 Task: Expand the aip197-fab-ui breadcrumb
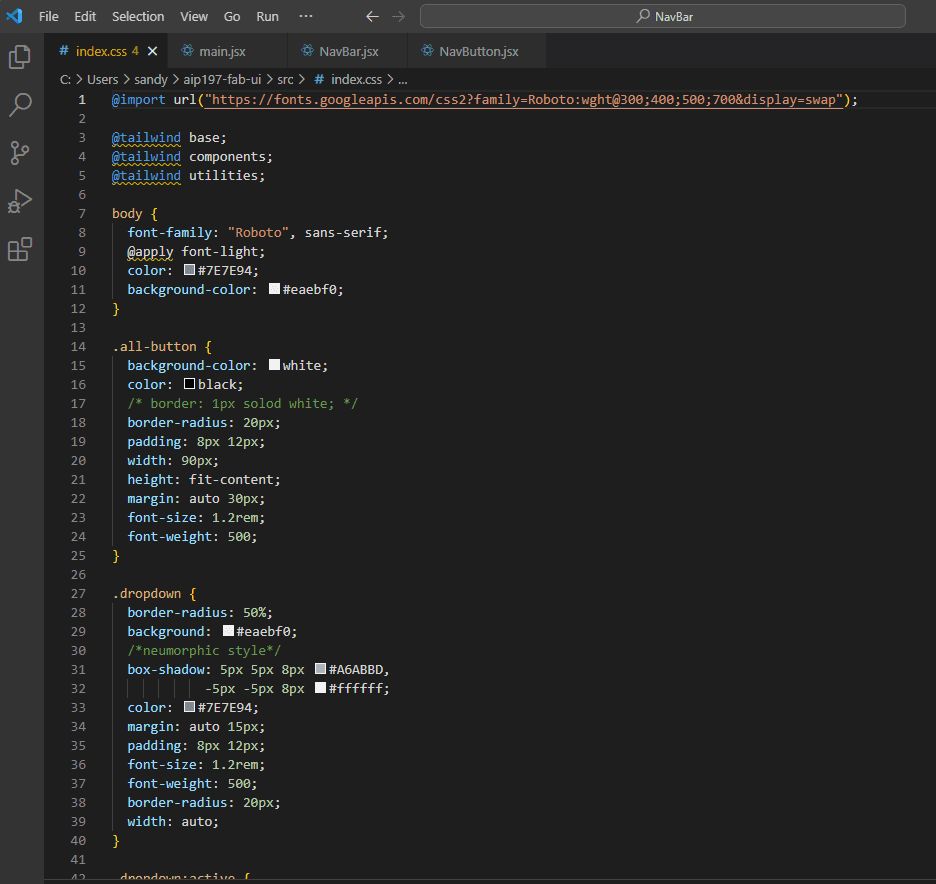224,79
